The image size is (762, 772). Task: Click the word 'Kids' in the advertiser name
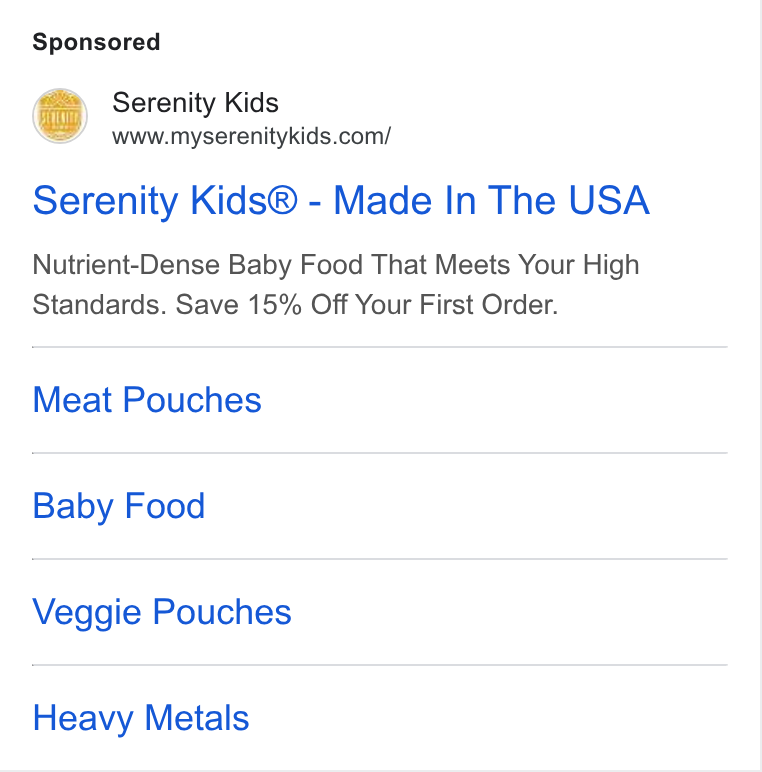(252, 102)
